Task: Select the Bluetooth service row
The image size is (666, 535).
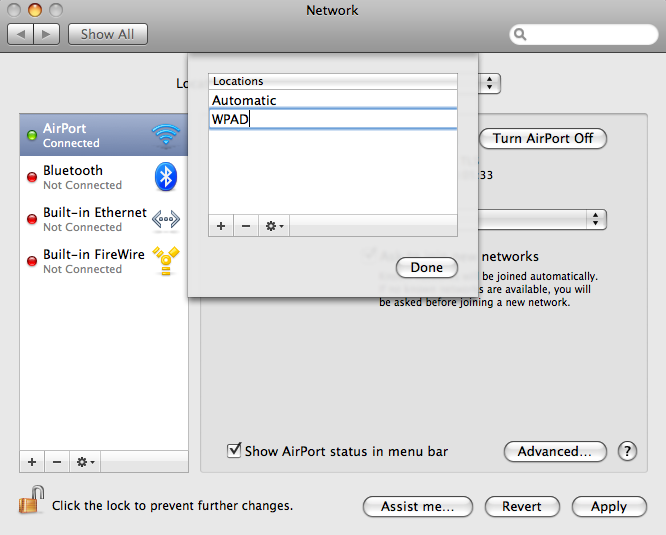Action: tap(104, 177)
